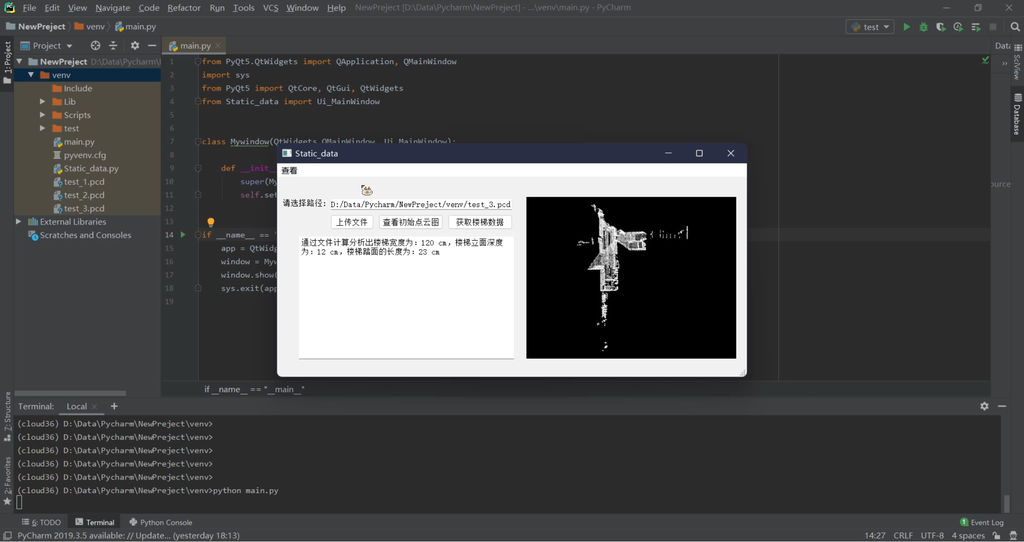Click the run gutter arrow on line 14
This screenshot has height=542, width=1024.
click(x=183, y=235)
